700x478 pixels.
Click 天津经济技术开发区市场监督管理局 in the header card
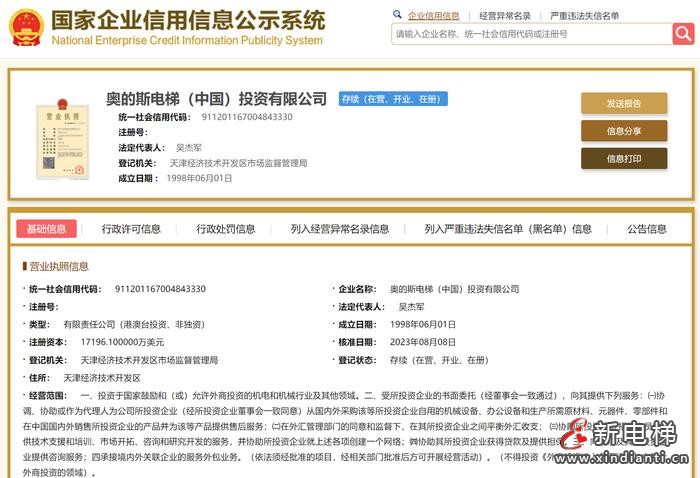click(238, 163)
